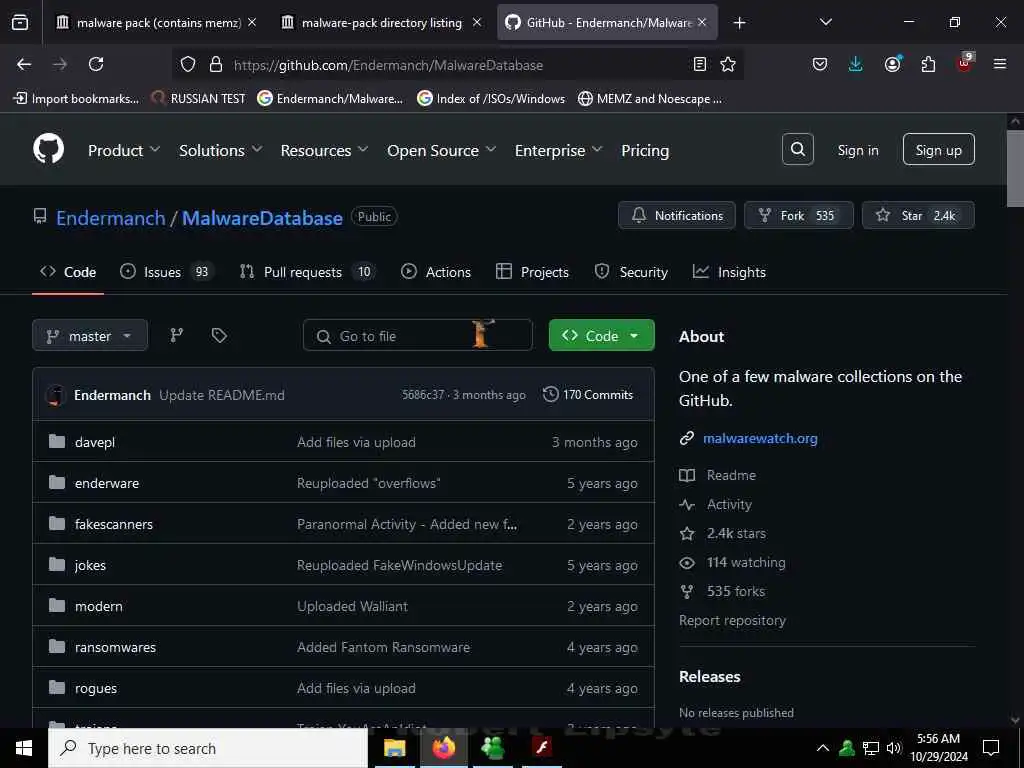Open malwarewatch.org link

pos(760,438)
